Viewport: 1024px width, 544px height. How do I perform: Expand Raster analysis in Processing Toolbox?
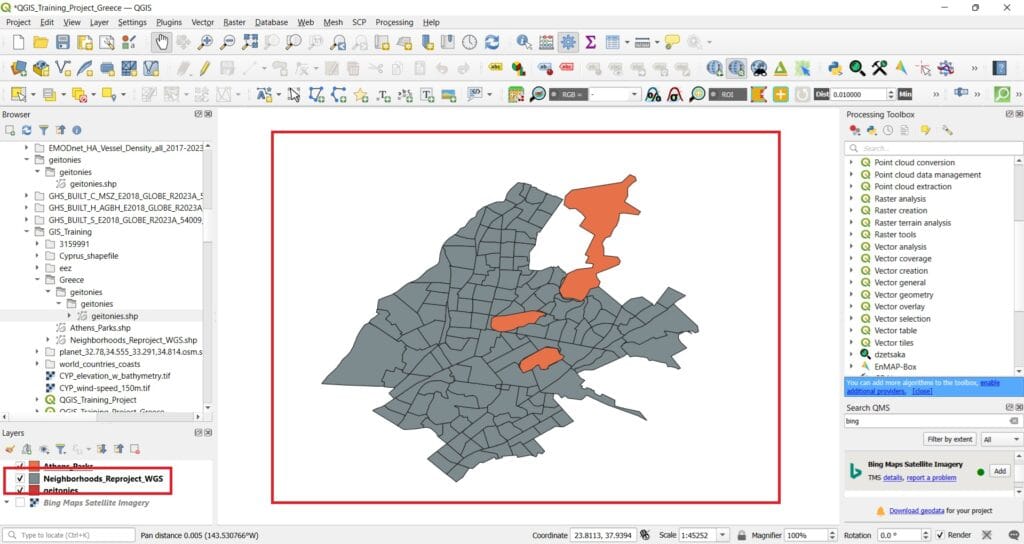(x=851, y=199)
